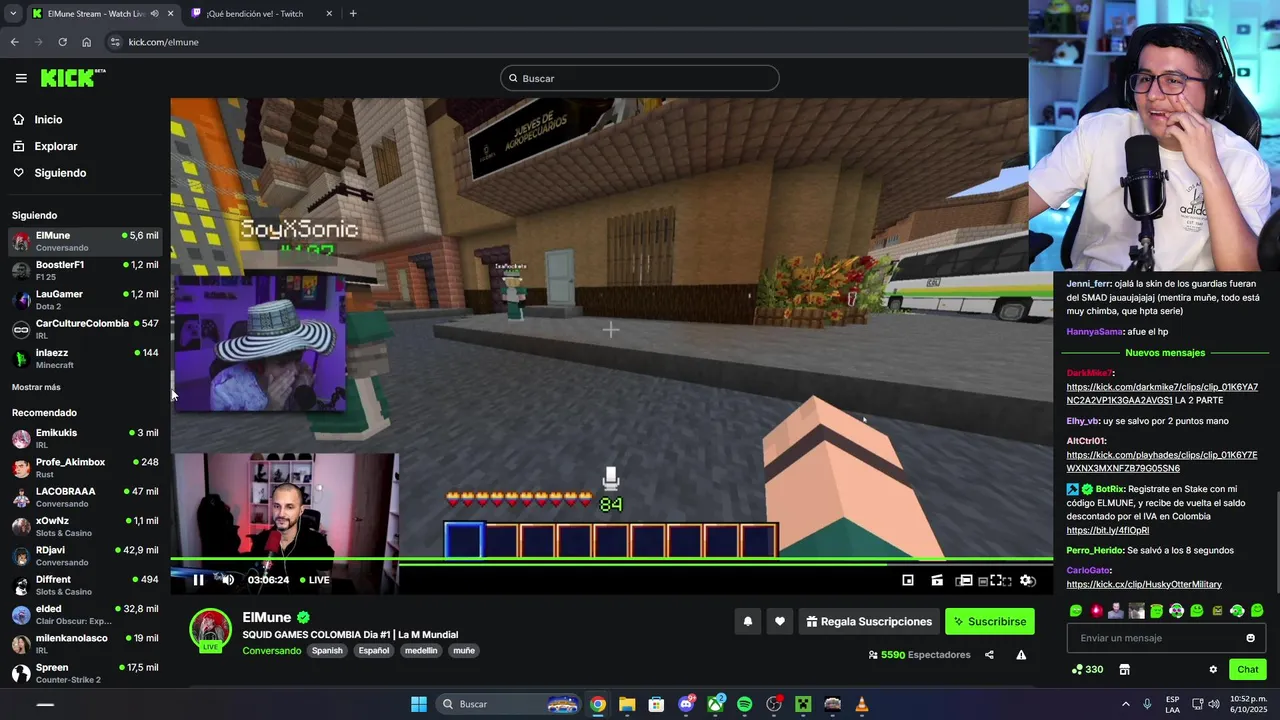
Task: Open clip creation icon in player
Action: [937, 580]
